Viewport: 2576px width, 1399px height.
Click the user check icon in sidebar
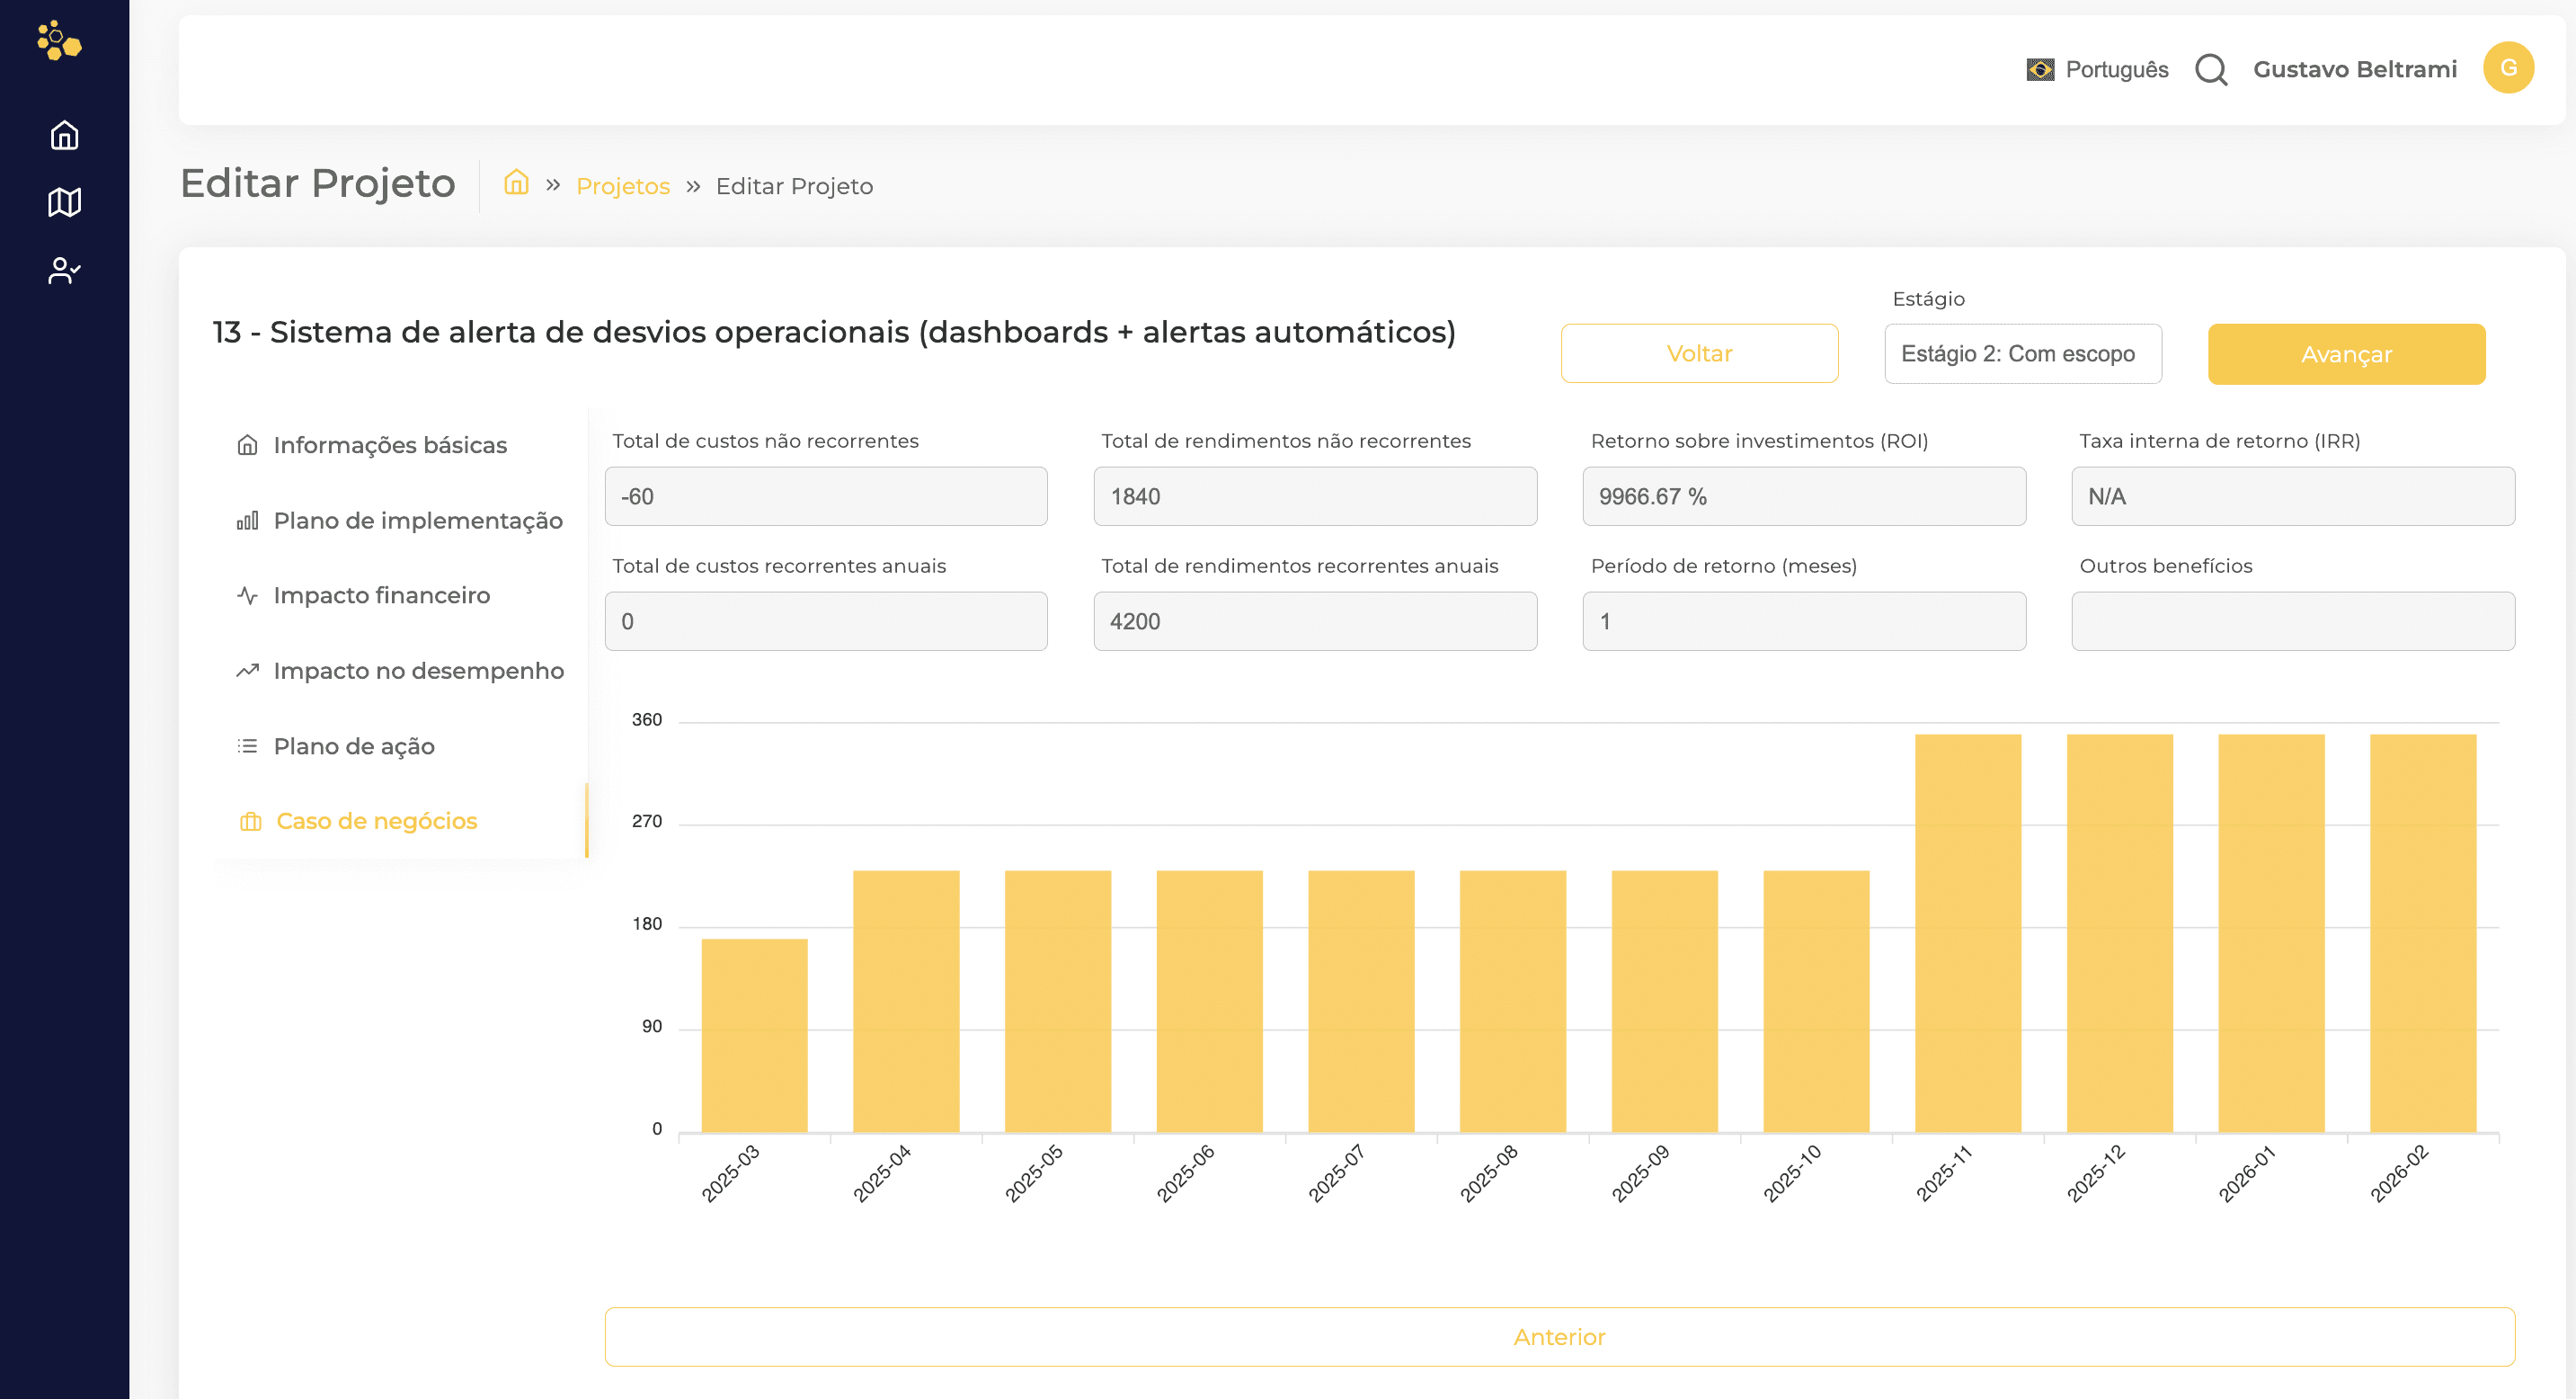click(x=64, y=270)
